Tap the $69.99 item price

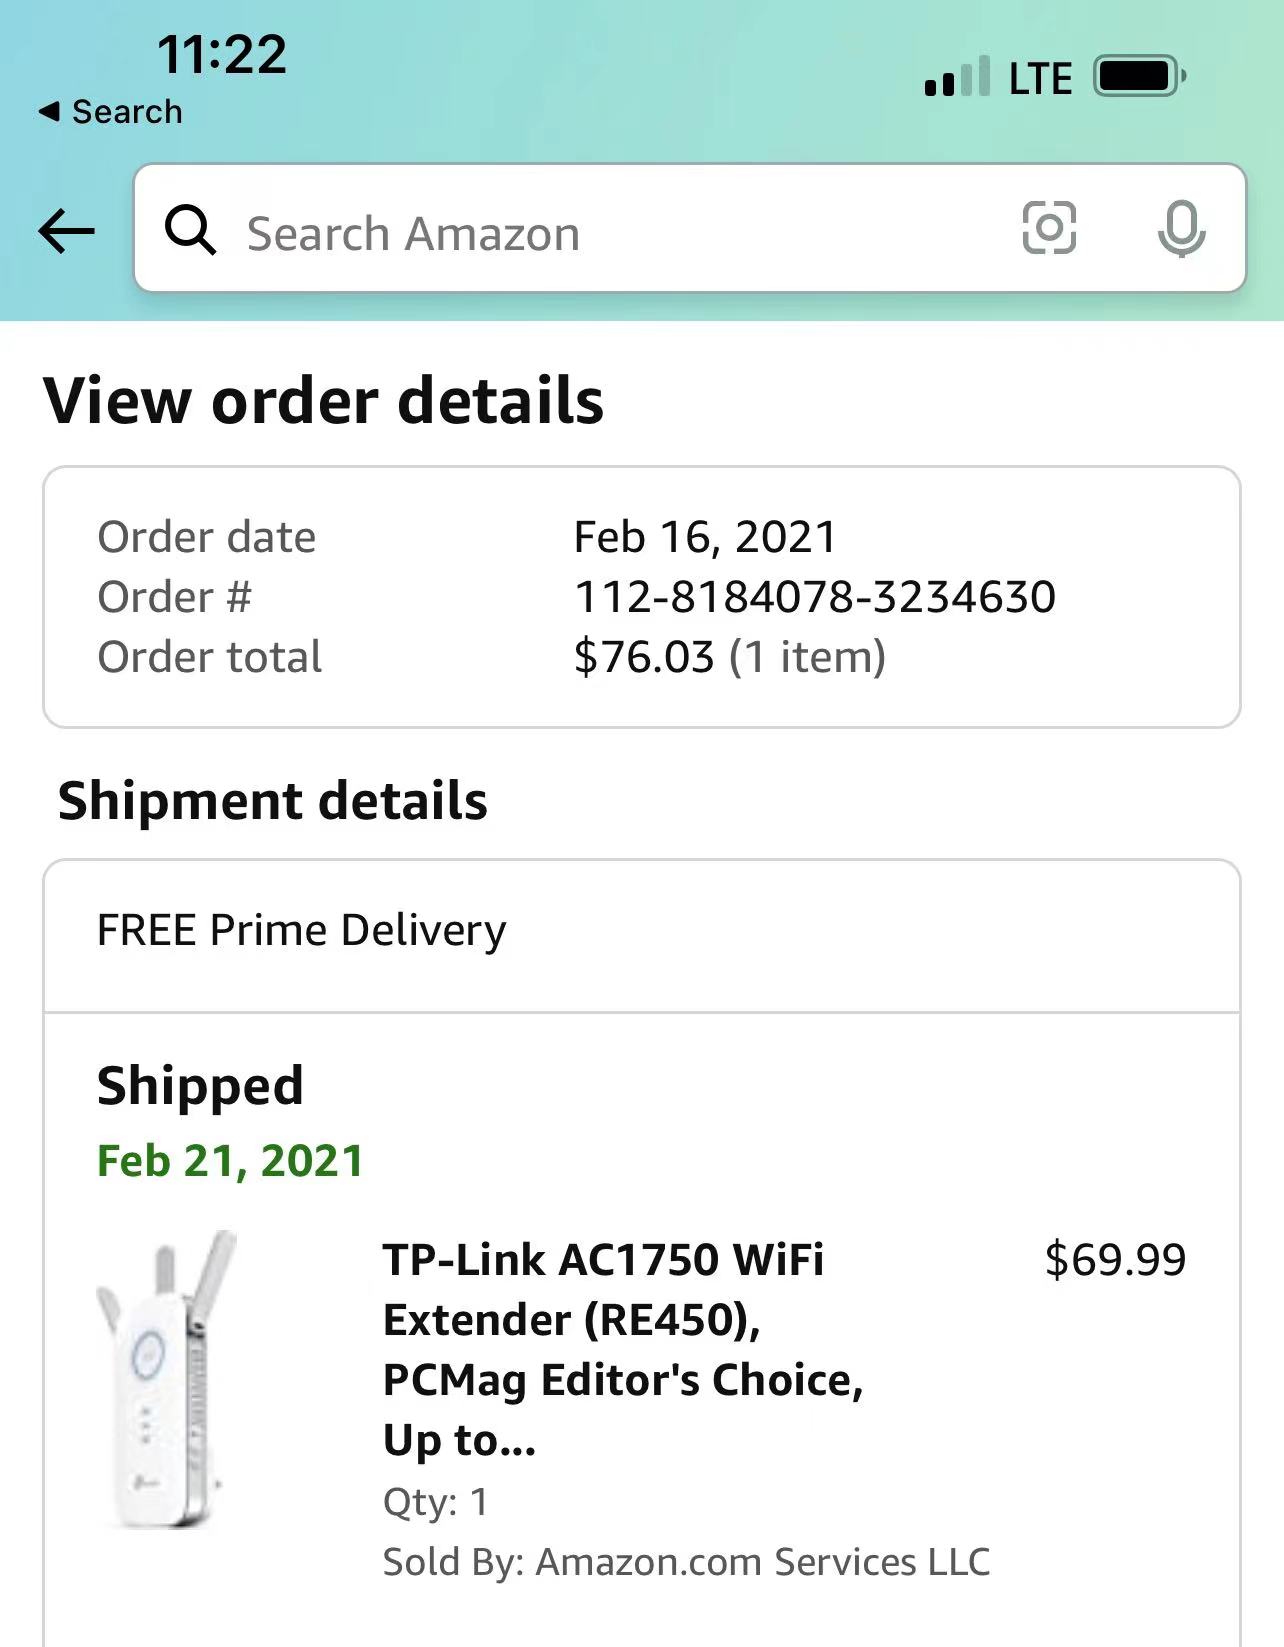click(1115, 1260)
